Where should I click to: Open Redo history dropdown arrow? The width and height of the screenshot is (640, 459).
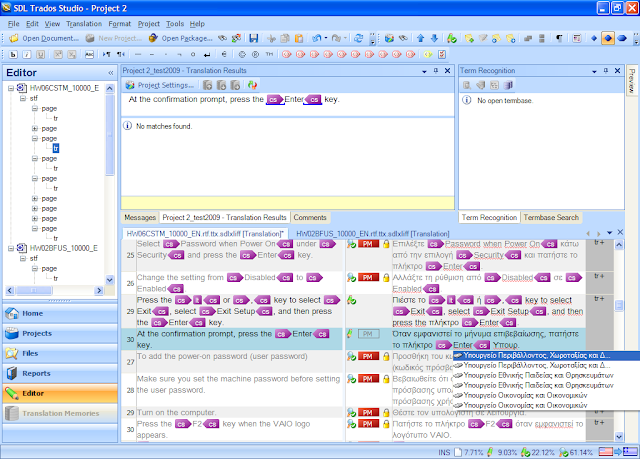(x=345, y=38)
